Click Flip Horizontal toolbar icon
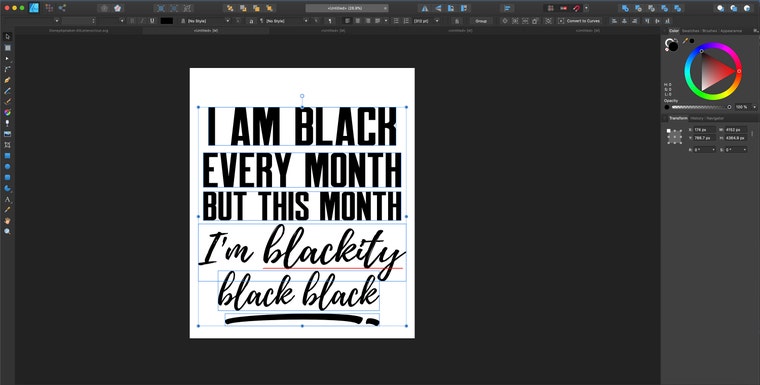Image resolution: width=760 pixels, height=385 pixels. [x=425, y=8]
